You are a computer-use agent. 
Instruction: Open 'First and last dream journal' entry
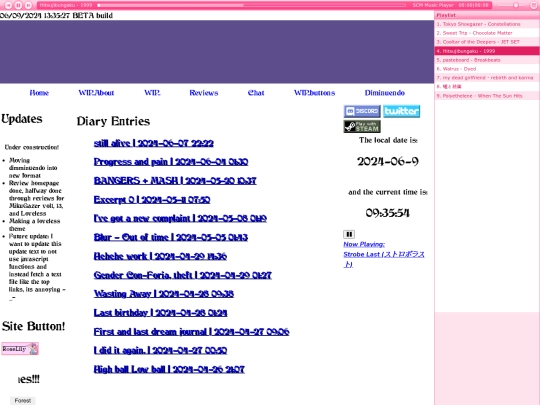[191, 332]
